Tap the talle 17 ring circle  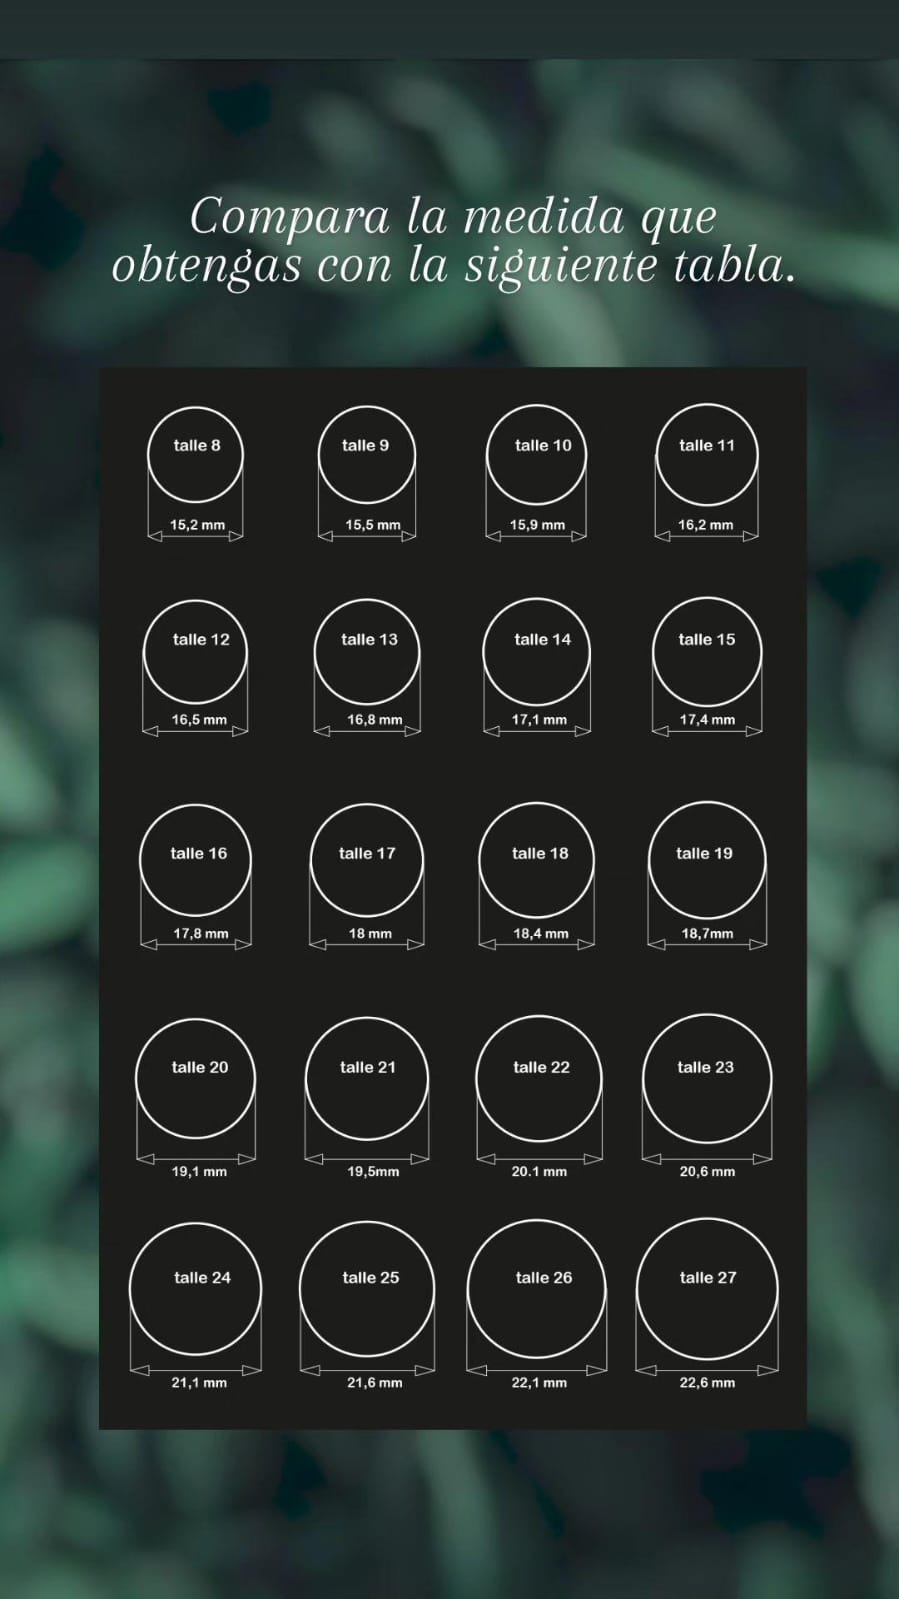(366, 860)
